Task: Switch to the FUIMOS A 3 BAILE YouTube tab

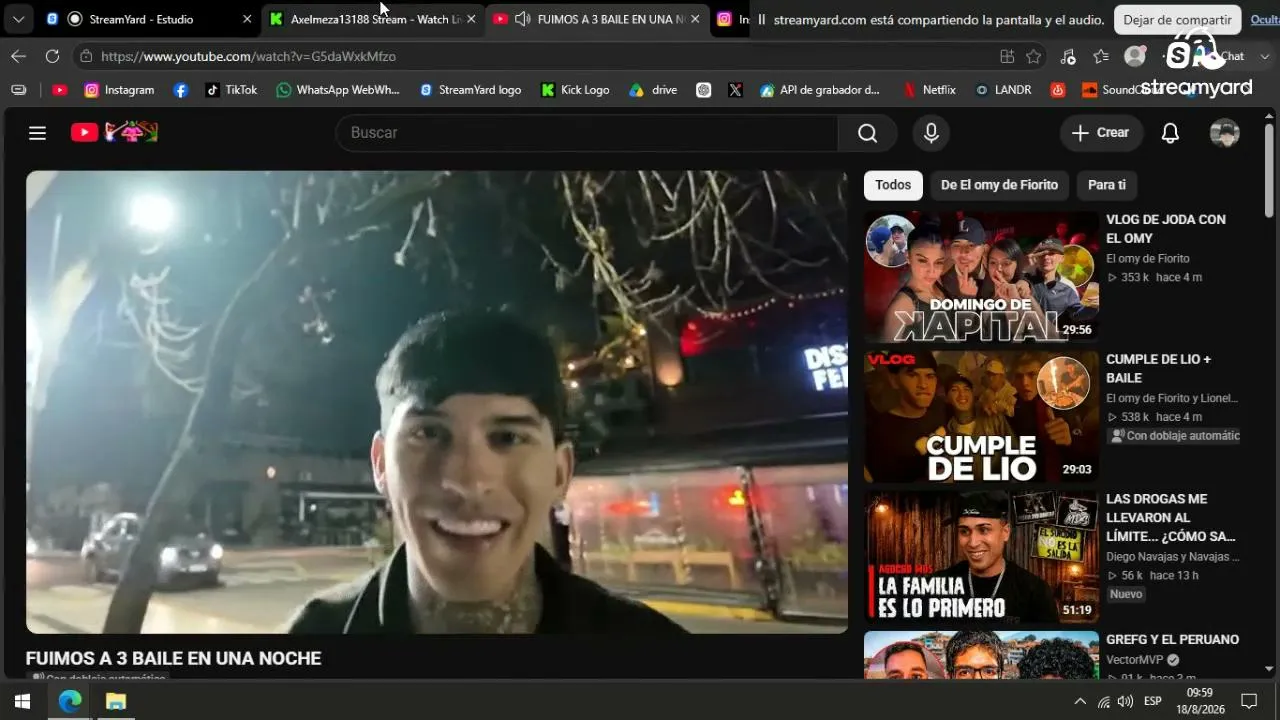Action: pyautogui.click(x=597, y=19)
